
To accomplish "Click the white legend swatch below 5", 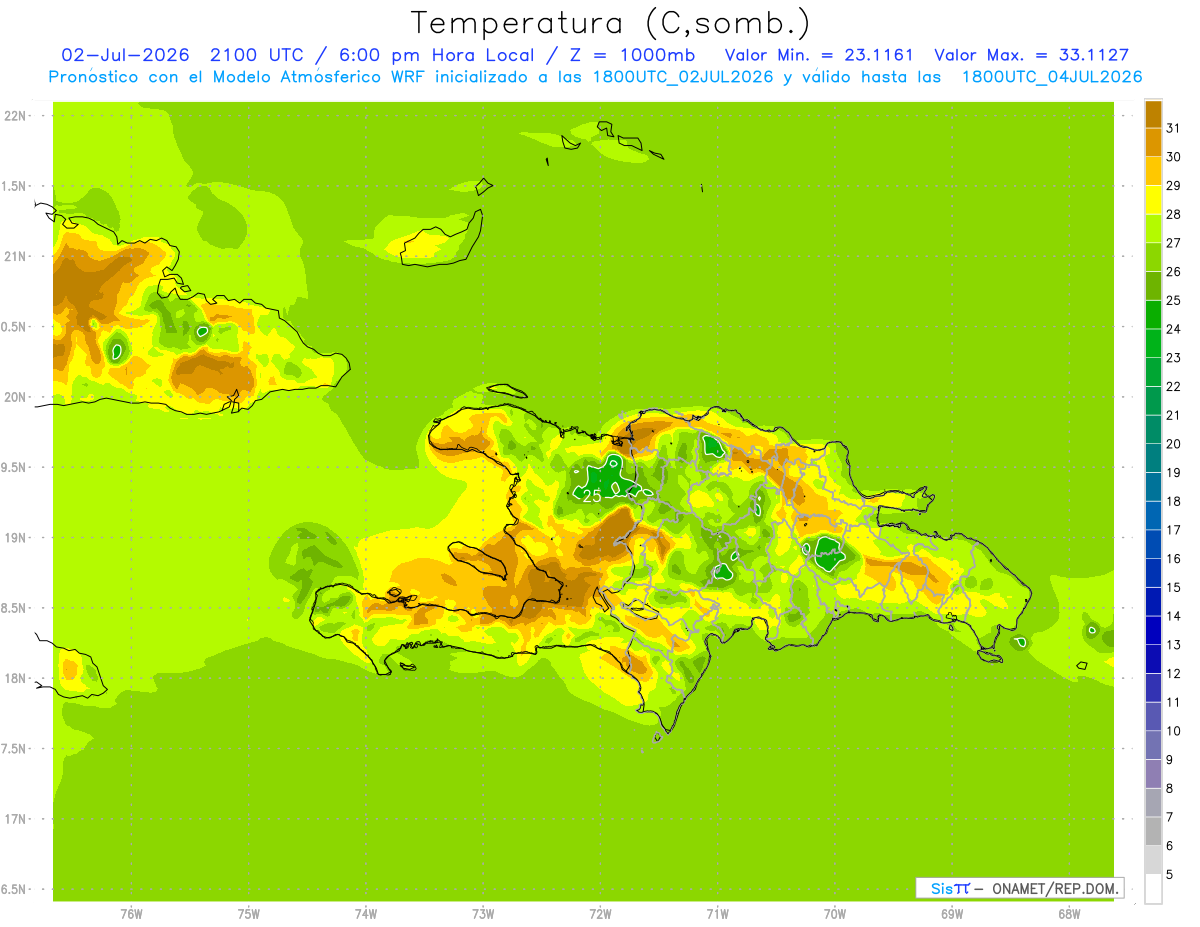I will pos(1153,888).
